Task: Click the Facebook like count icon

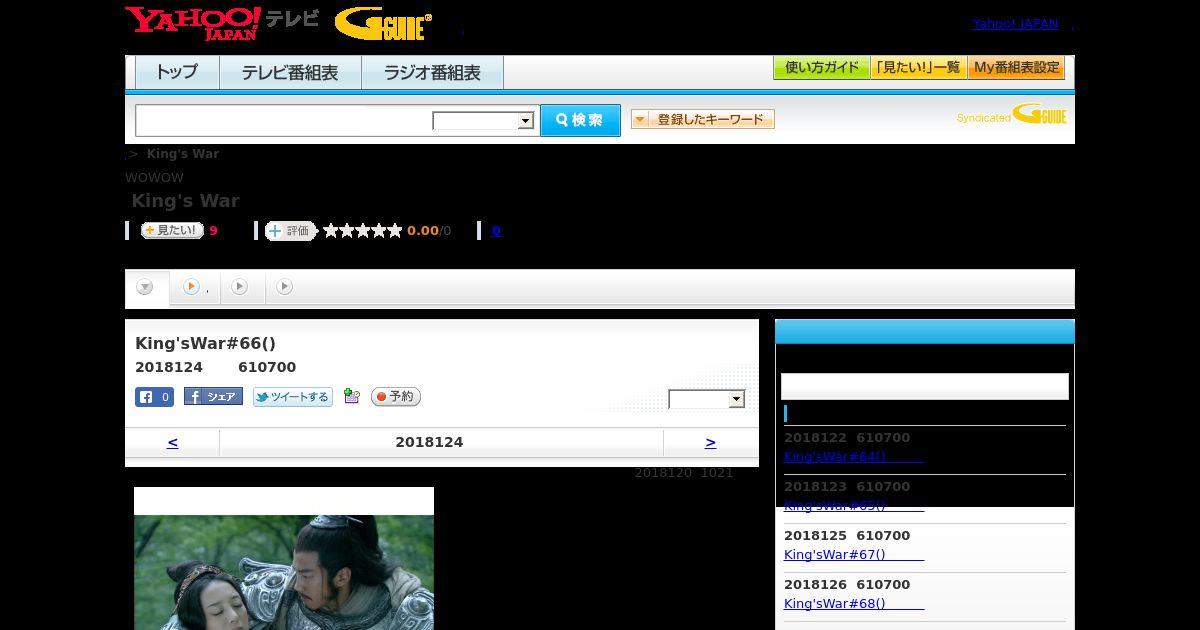Action: (x=154, y=397)
